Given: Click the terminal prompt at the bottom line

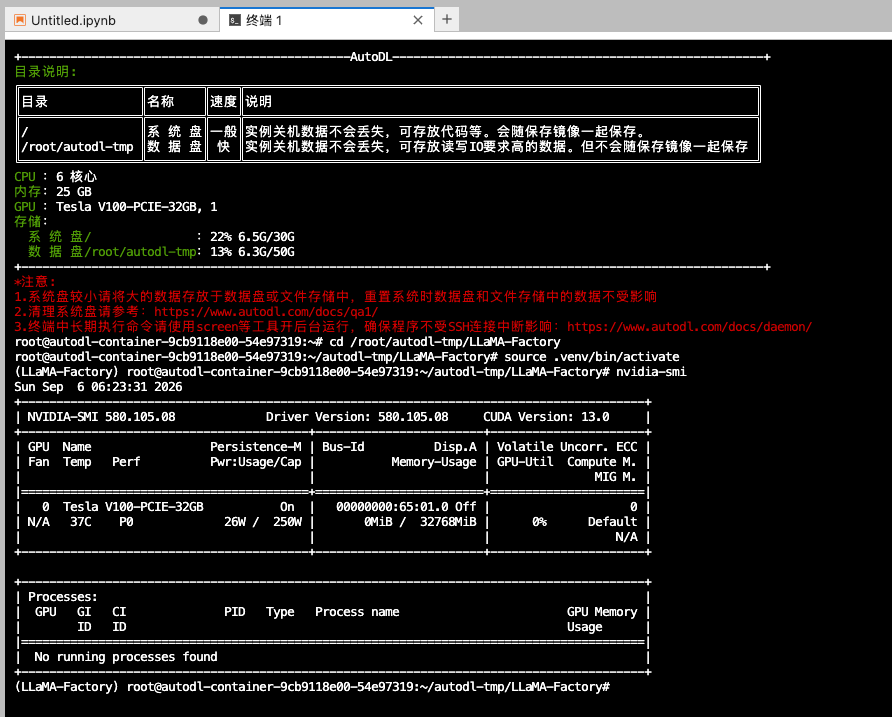Looking at the screenshot, I should (x=312, y=687).
